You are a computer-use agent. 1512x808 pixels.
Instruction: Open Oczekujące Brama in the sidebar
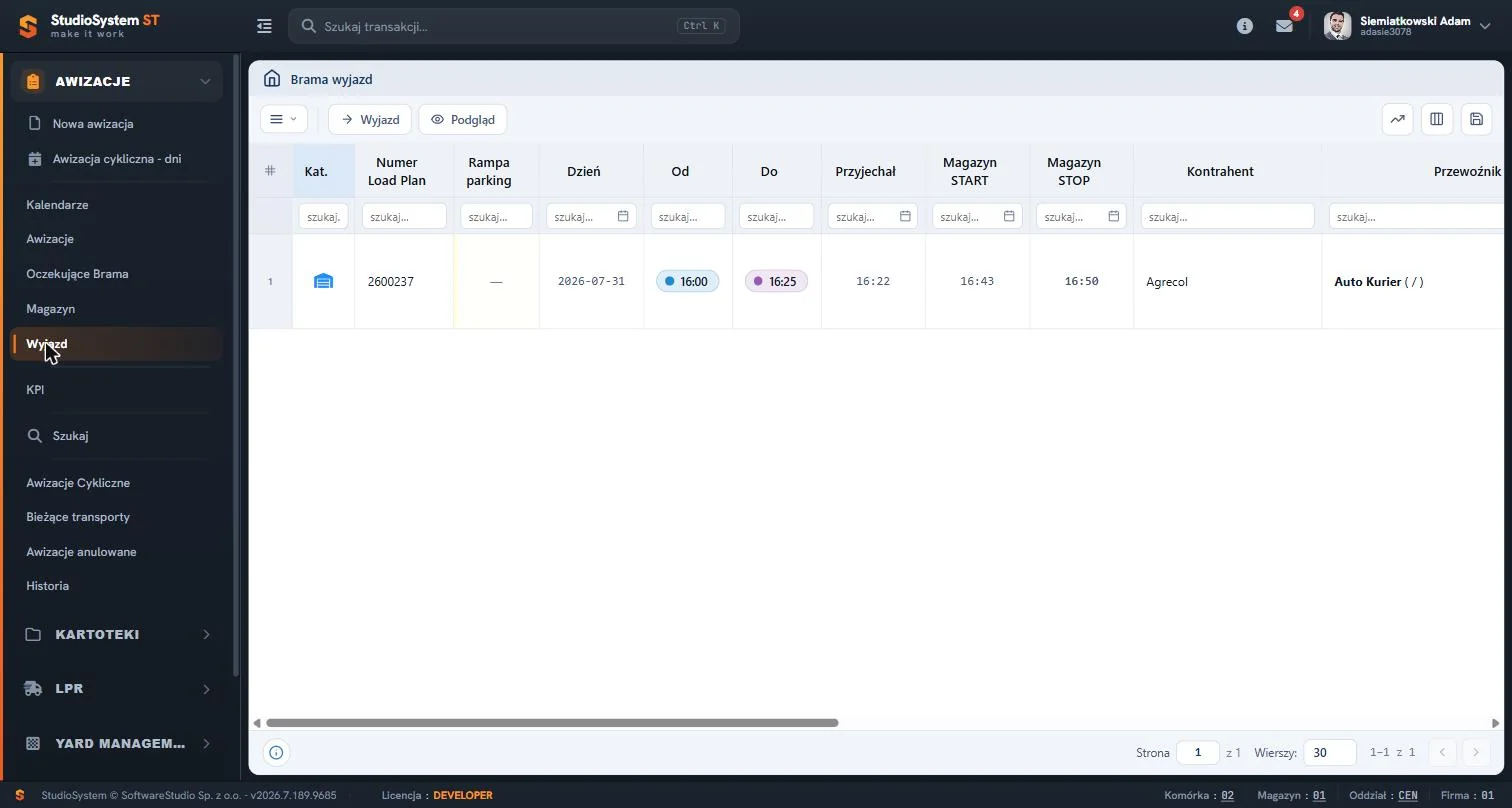tap(77, 274)
